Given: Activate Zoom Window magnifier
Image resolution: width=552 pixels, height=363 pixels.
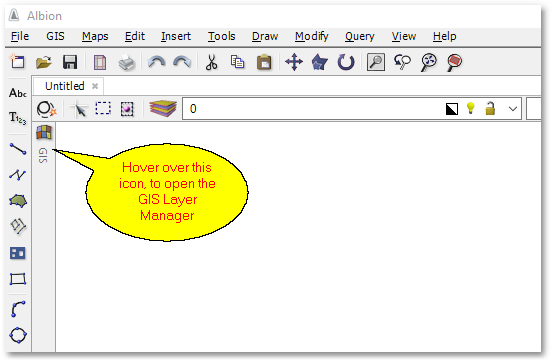Looking at the screenshot, I should (x=376, y=62).
